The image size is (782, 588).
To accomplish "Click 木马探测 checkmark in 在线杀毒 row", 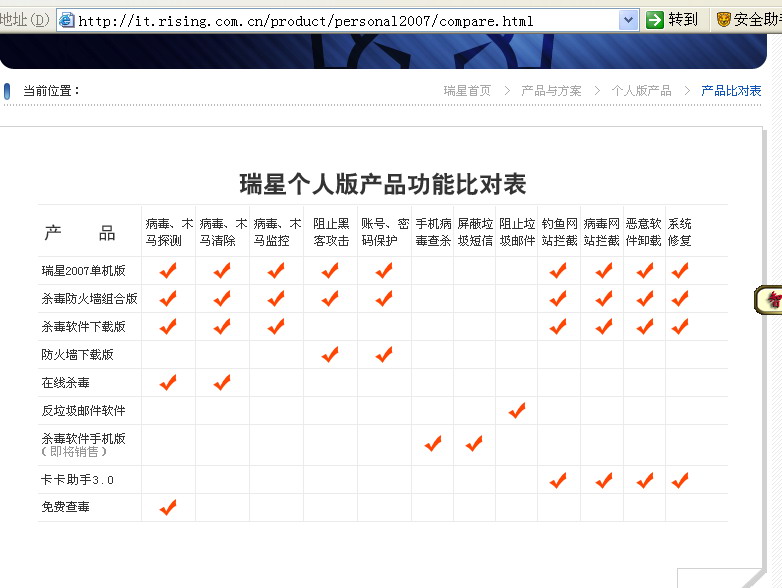I will 168,383.
